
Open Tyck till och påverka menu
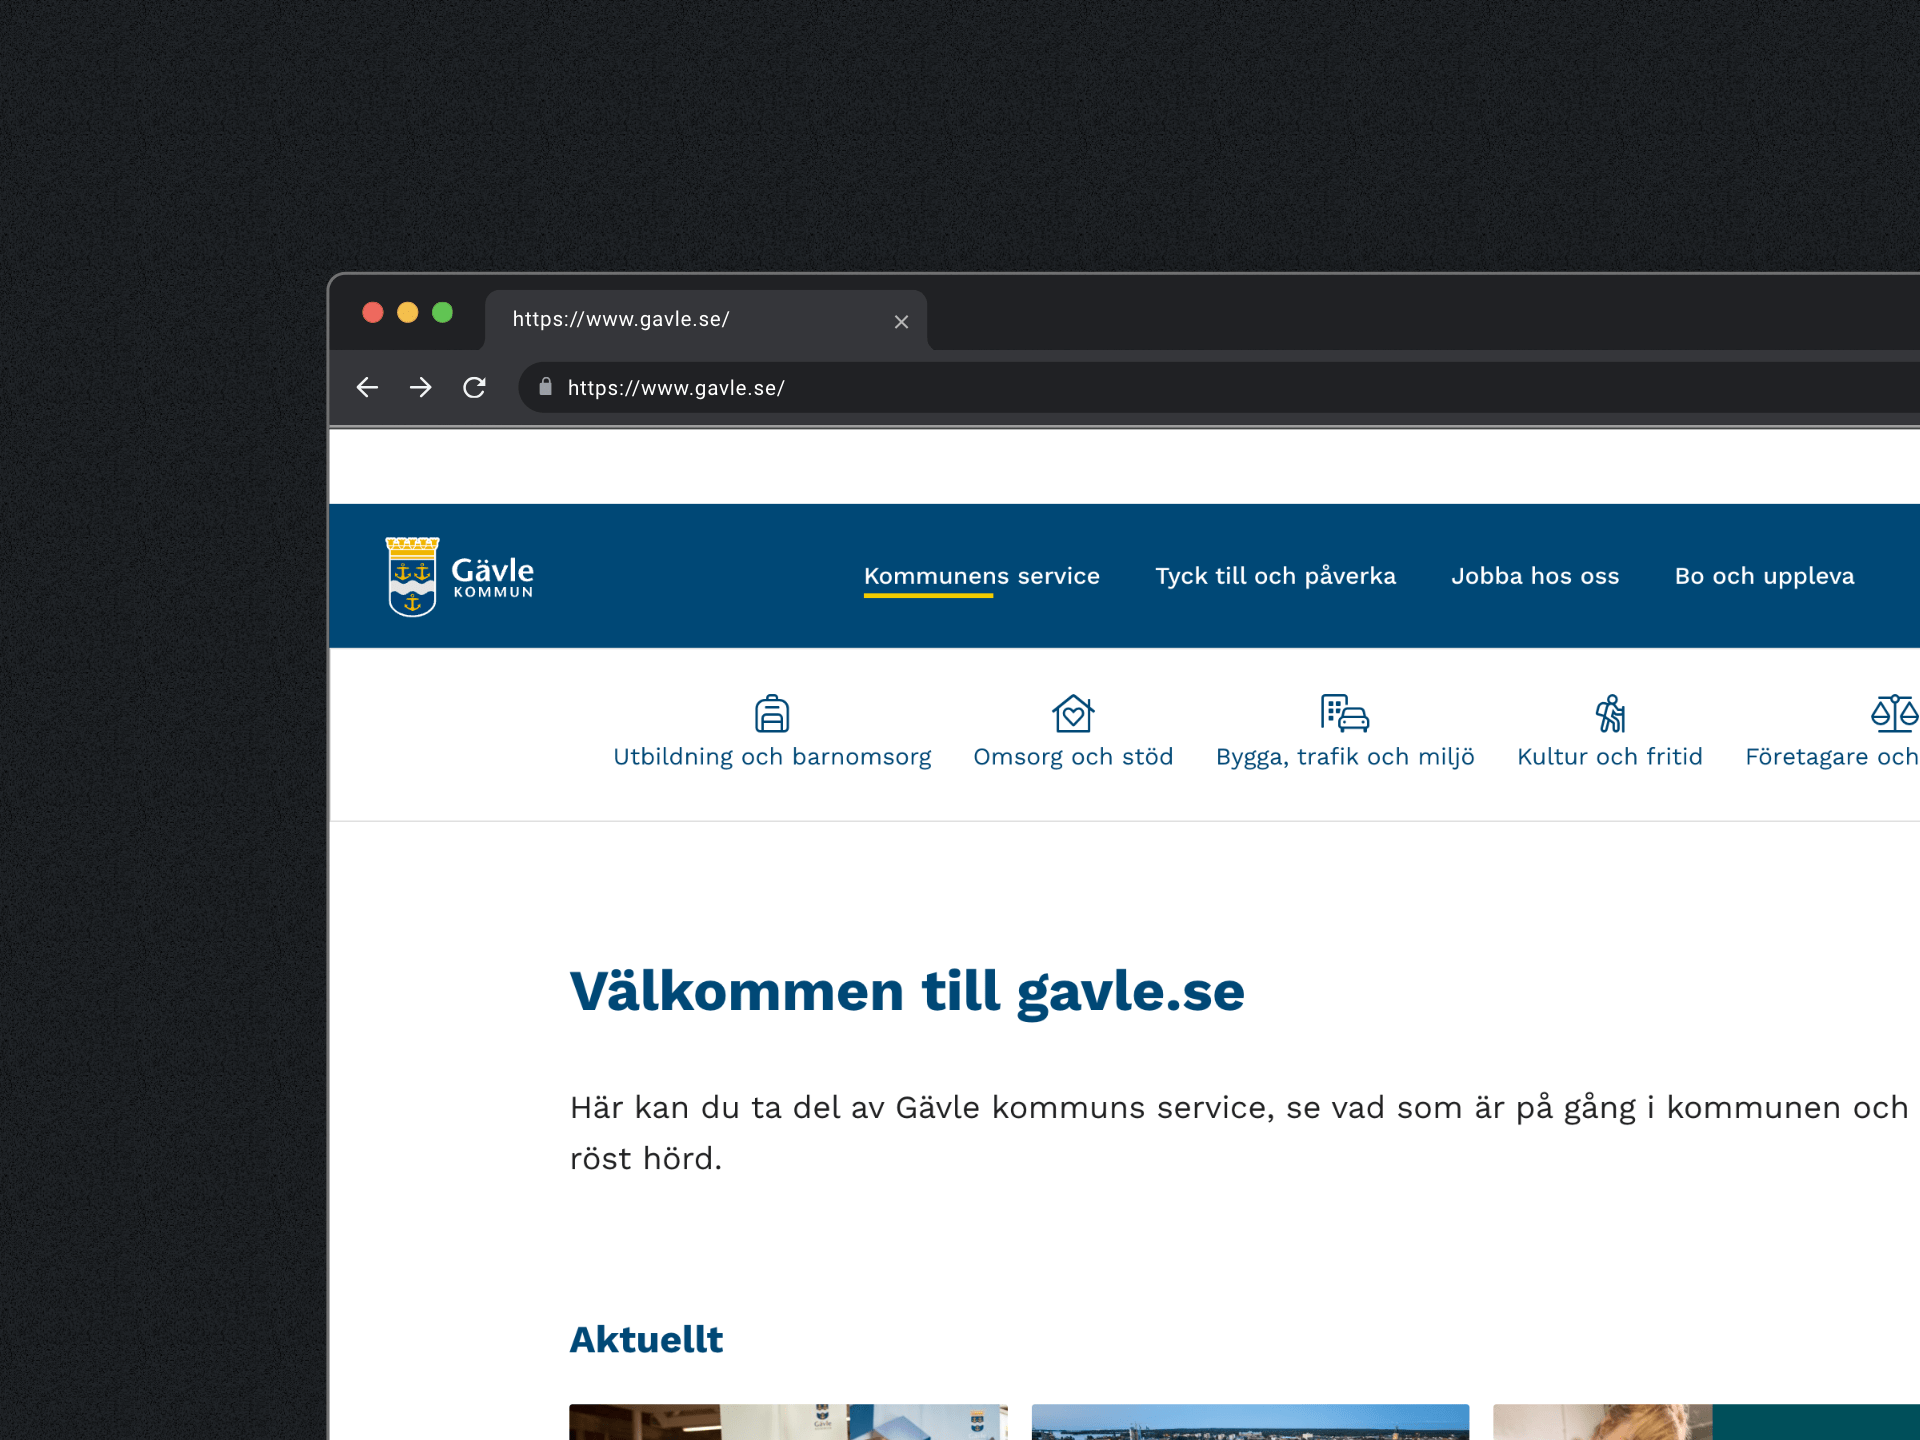1275,576
